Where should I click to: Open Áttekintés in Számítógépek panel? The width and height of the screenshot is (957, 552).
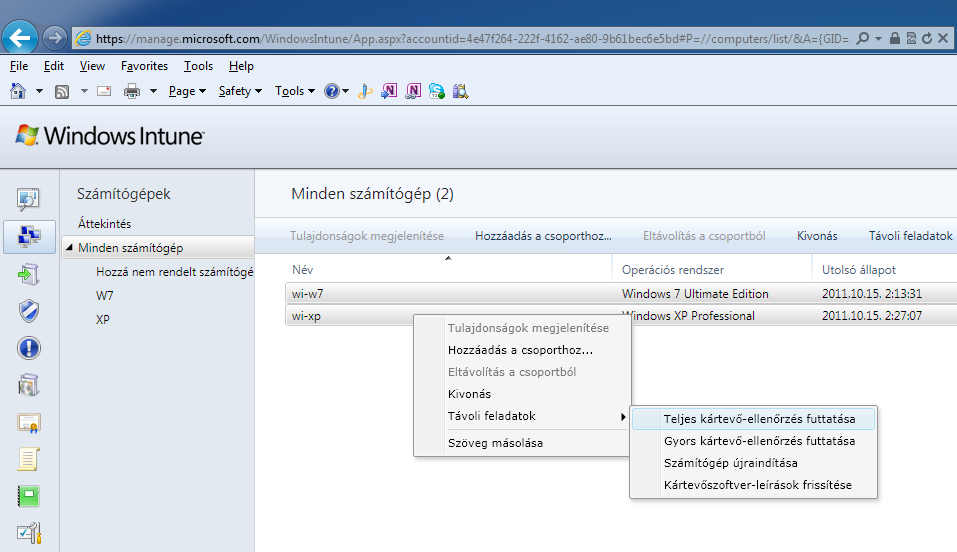click(x=104, y=223)
